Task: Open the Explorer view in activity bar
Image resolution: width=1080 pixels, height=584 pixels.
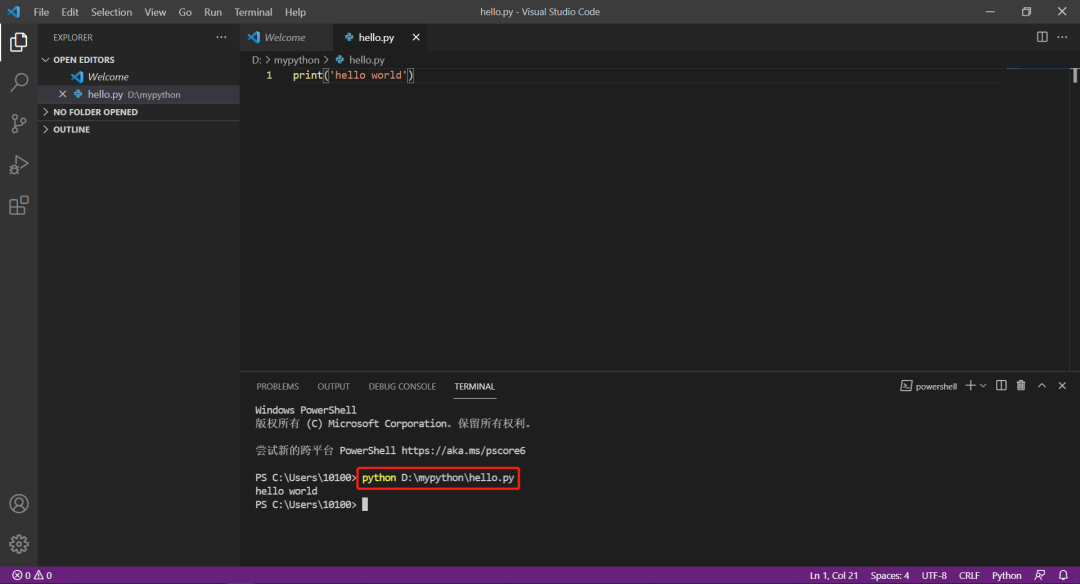Action: pyautogui.click(x=19, y=42)
